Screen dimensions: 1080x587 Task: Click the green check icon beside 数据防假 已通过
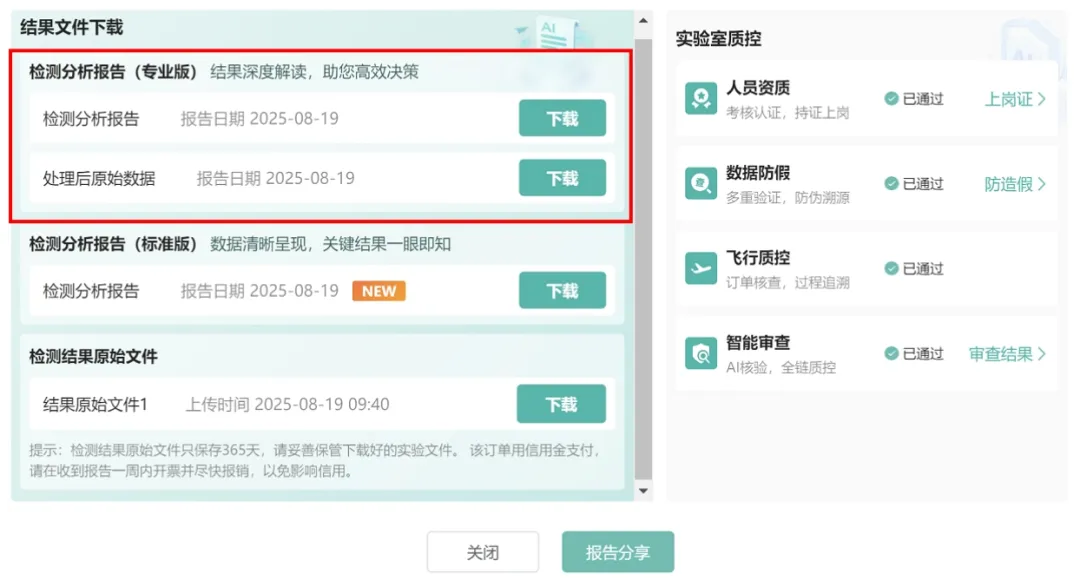pyautogui.click(x=891, y=184)
